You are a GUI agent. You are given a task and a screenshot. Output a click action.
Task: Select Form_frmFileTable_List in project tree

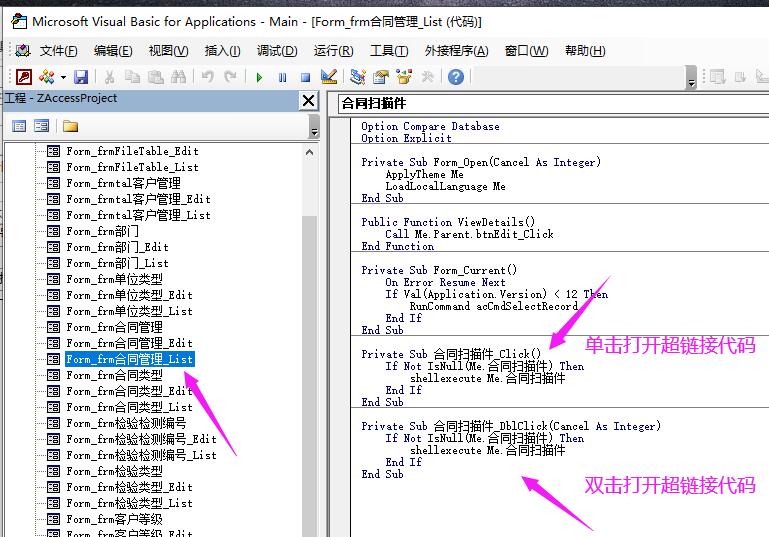132,167
